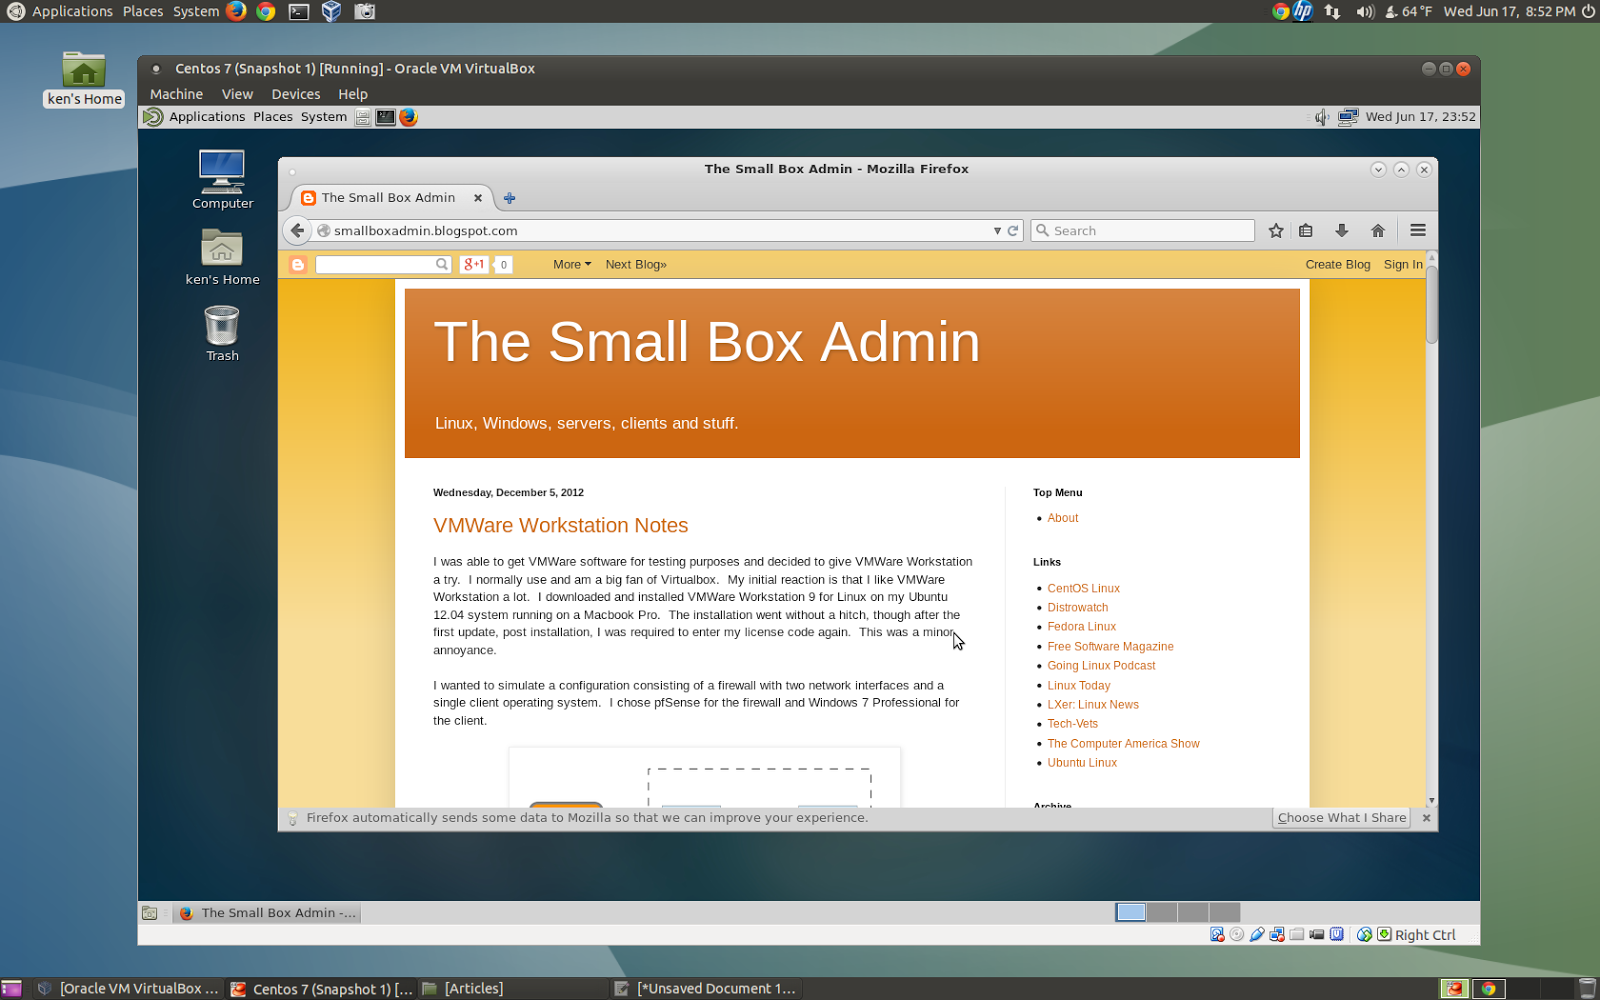Open the network up/down arrows indicator
1600x1000 pixels.
pos(1332,11)
